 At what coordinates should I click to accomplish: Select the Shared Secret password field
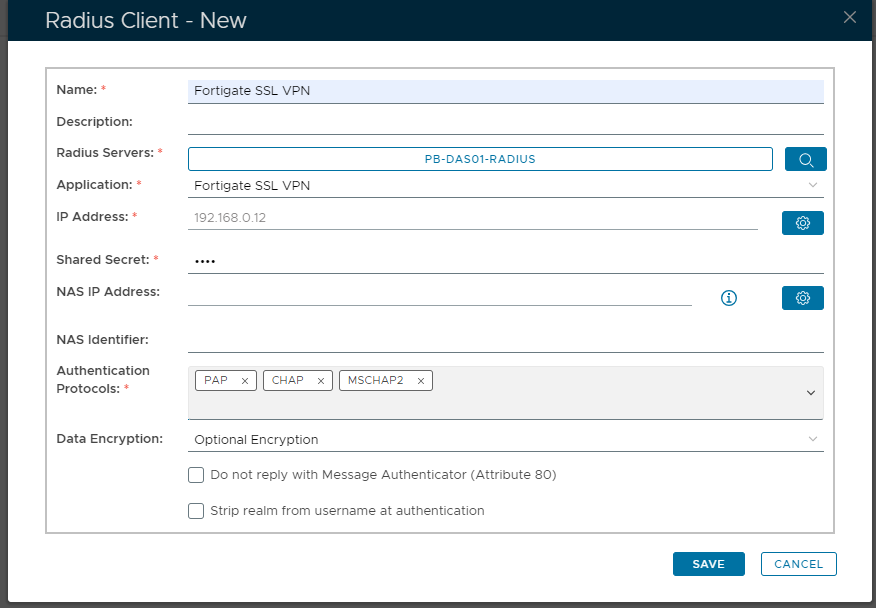tap(505, 261)
